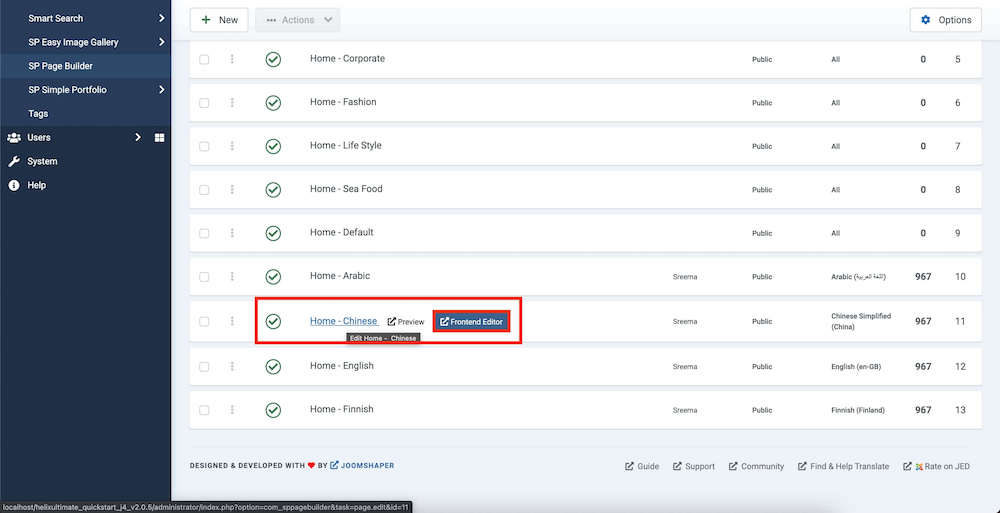Grab drag handle of Home - Fashion row
This screenshot has width=1000, height=513.
(x=232, y=103)
